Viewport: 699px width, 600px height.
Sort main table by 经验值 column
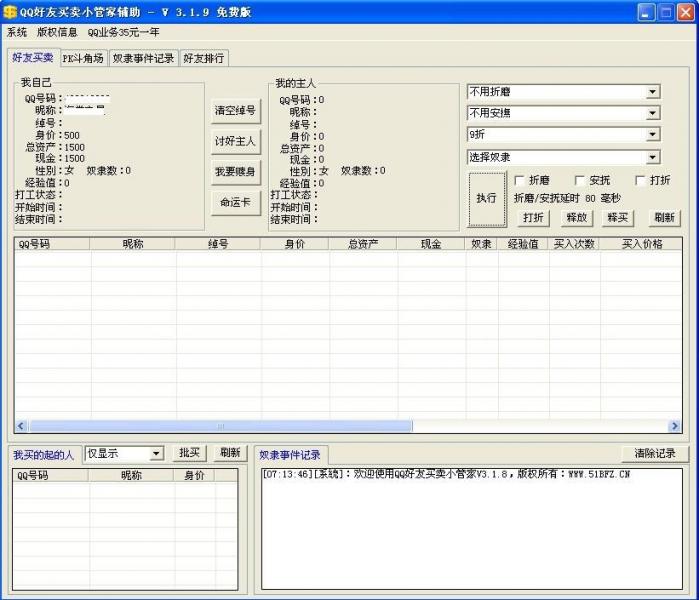pos(523,244)
